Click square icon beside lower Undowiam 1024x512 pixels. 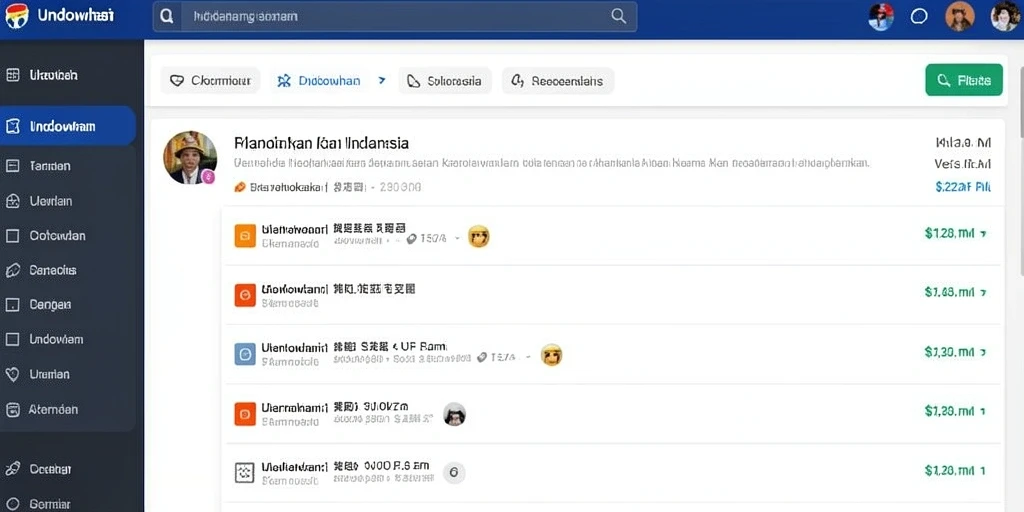12,339
